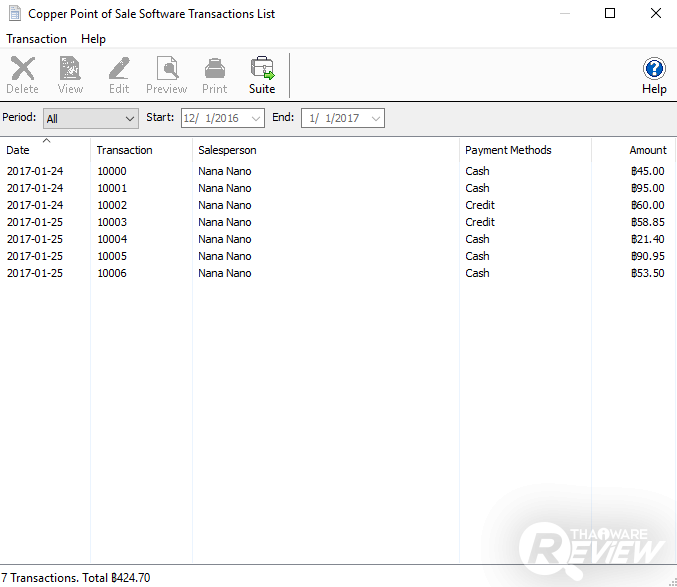Click Nana Nano in transaction 10005's row

tap(225, 256)
